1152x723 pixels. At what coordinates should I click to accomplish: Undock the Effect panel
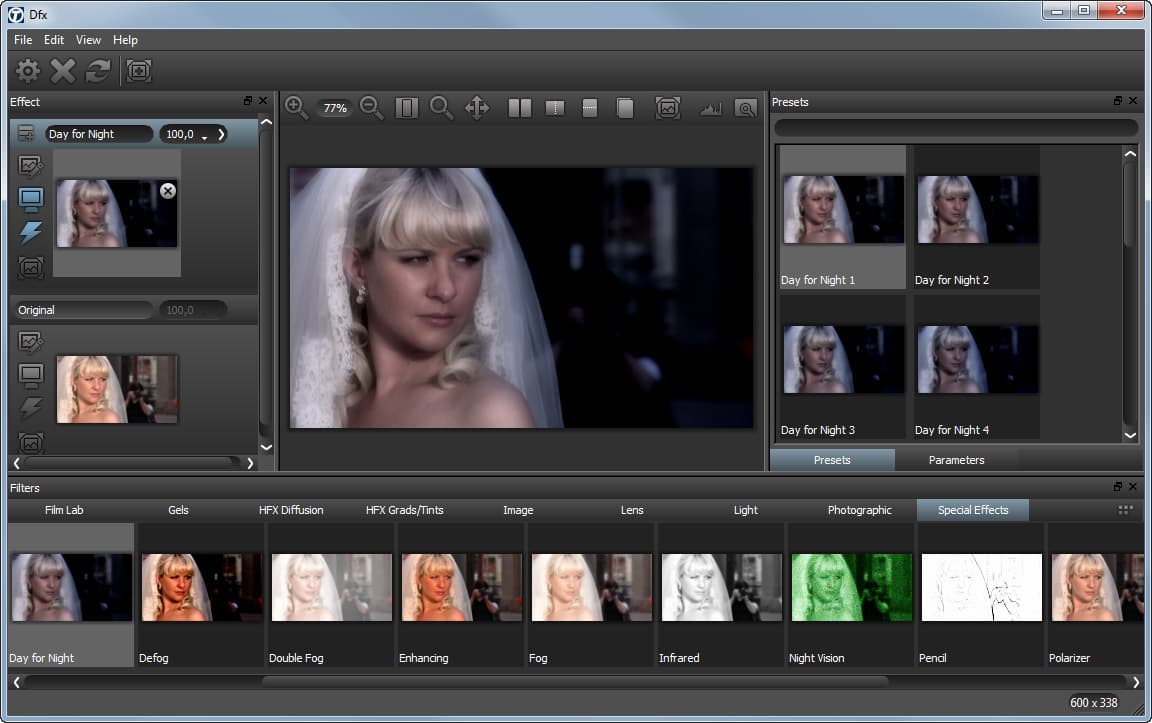pos(248,101)
